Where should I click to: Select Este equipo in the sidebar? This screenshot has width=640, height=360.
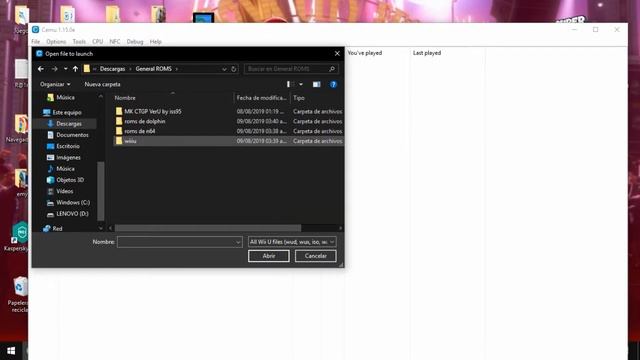coord(62,112)
